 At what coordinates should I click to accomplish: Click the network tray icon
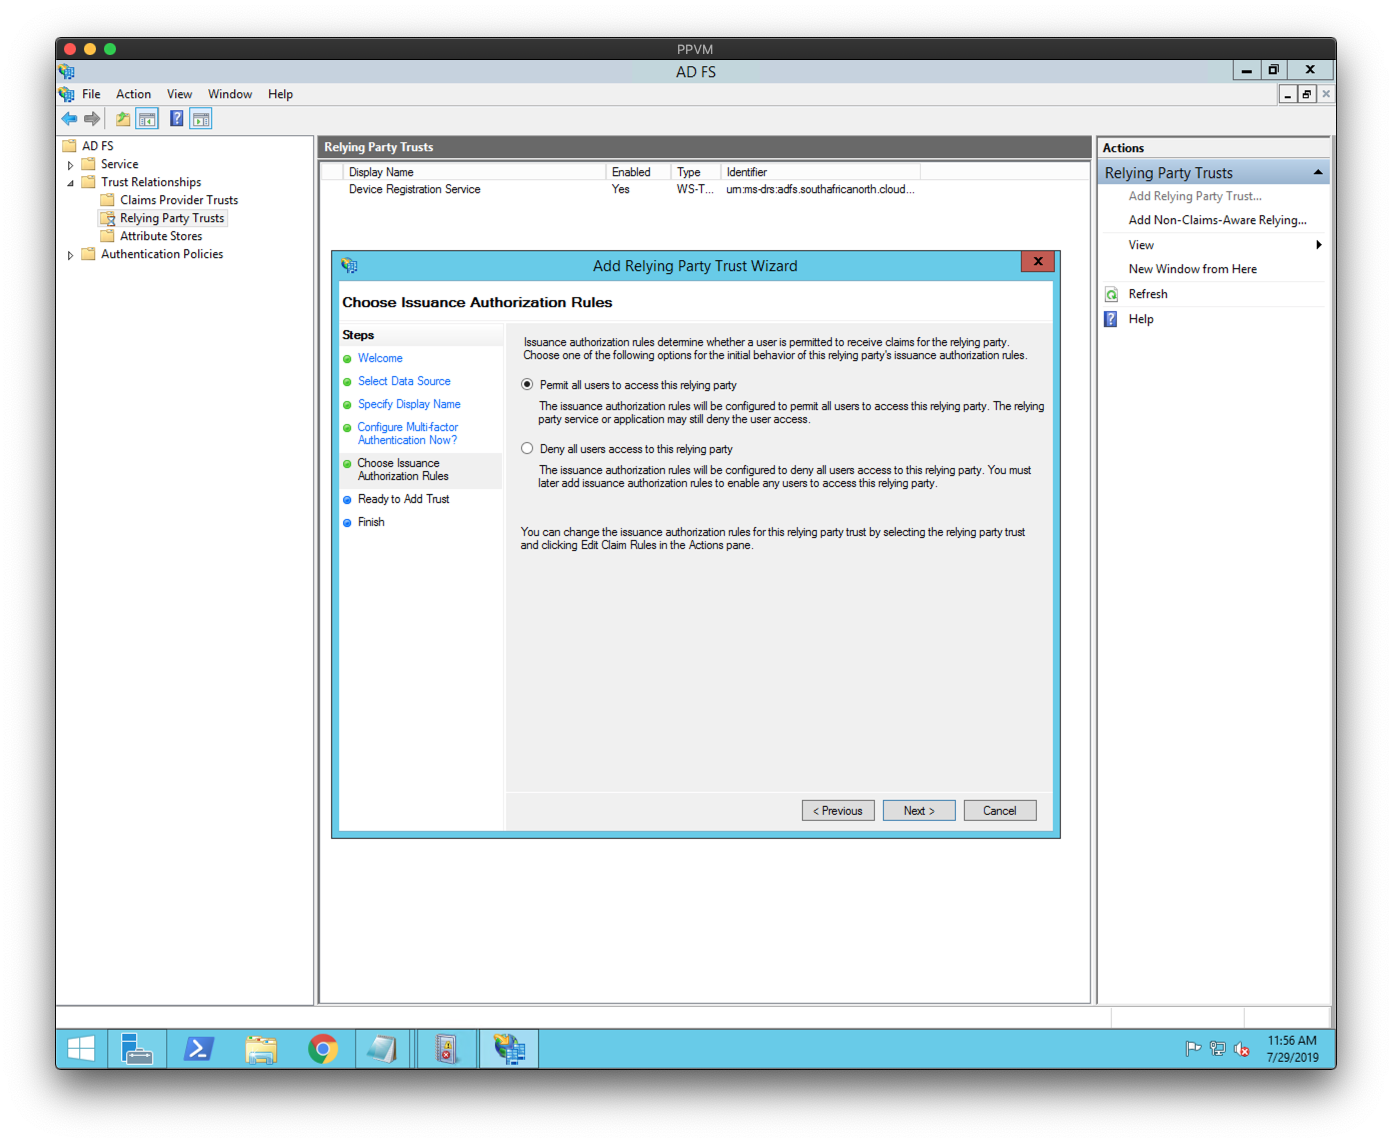(1217, 1049)
